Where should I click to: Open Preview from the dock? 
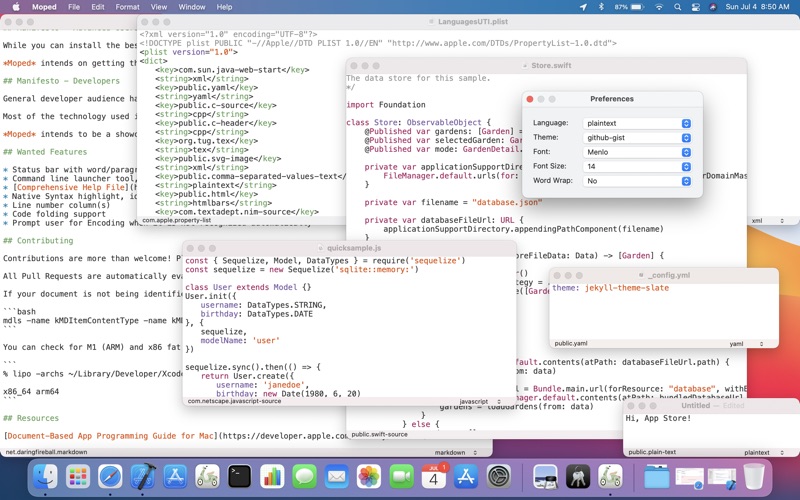pos(545,478)
